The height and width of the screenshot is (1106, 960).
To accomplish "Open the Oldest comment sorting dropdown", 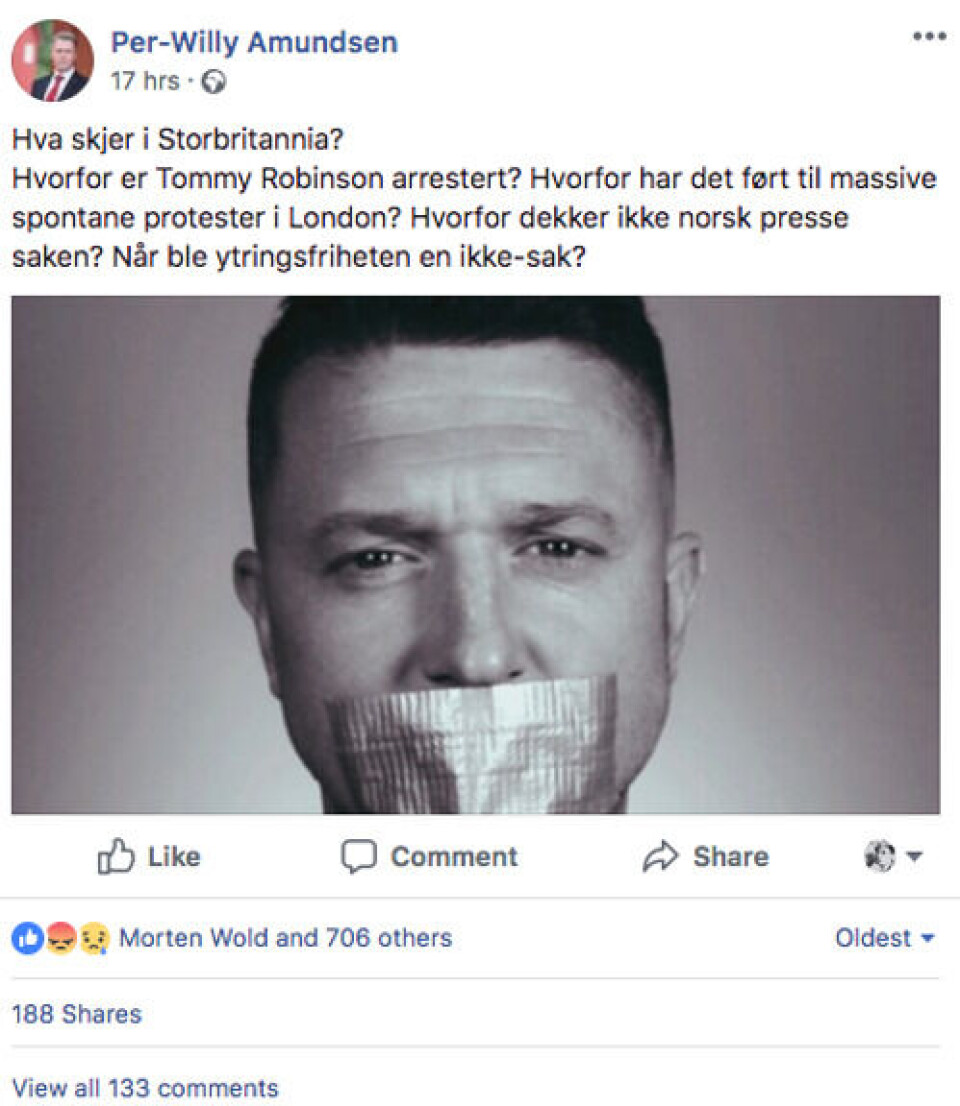I will coord(884,938).
